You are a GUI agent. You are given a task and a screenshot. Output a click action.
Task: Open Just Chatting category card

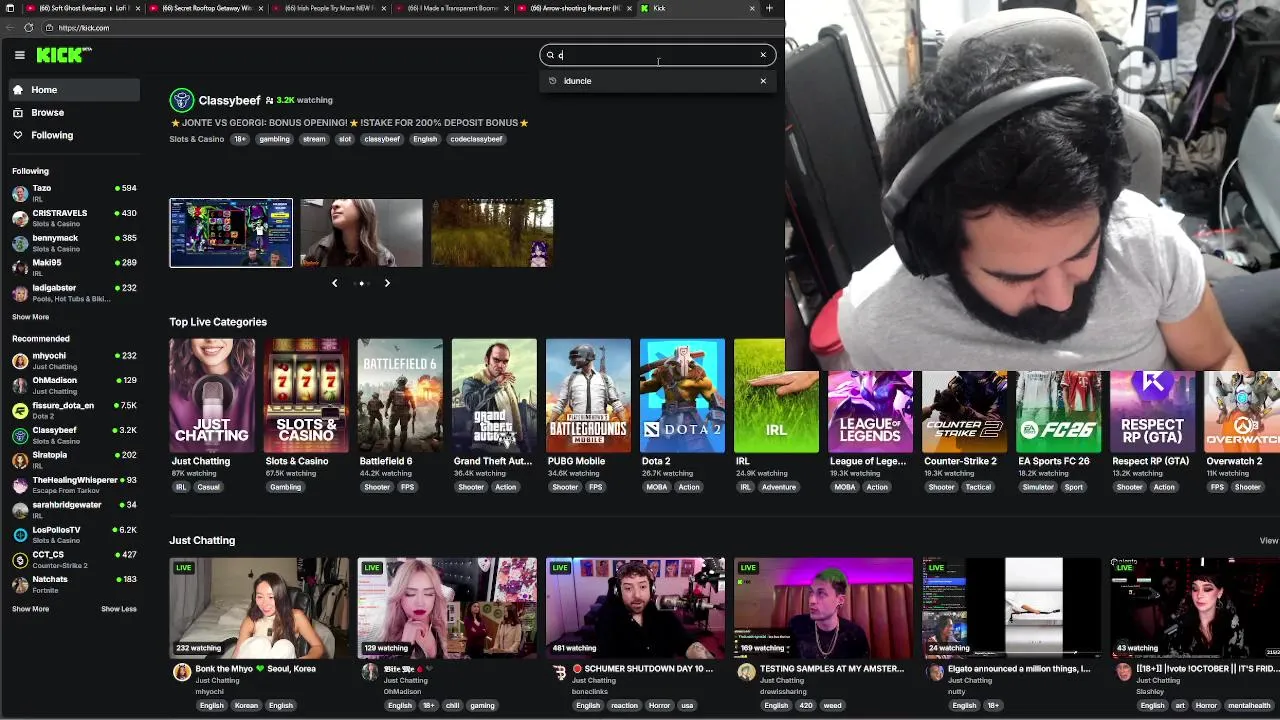tap(212, 396)
